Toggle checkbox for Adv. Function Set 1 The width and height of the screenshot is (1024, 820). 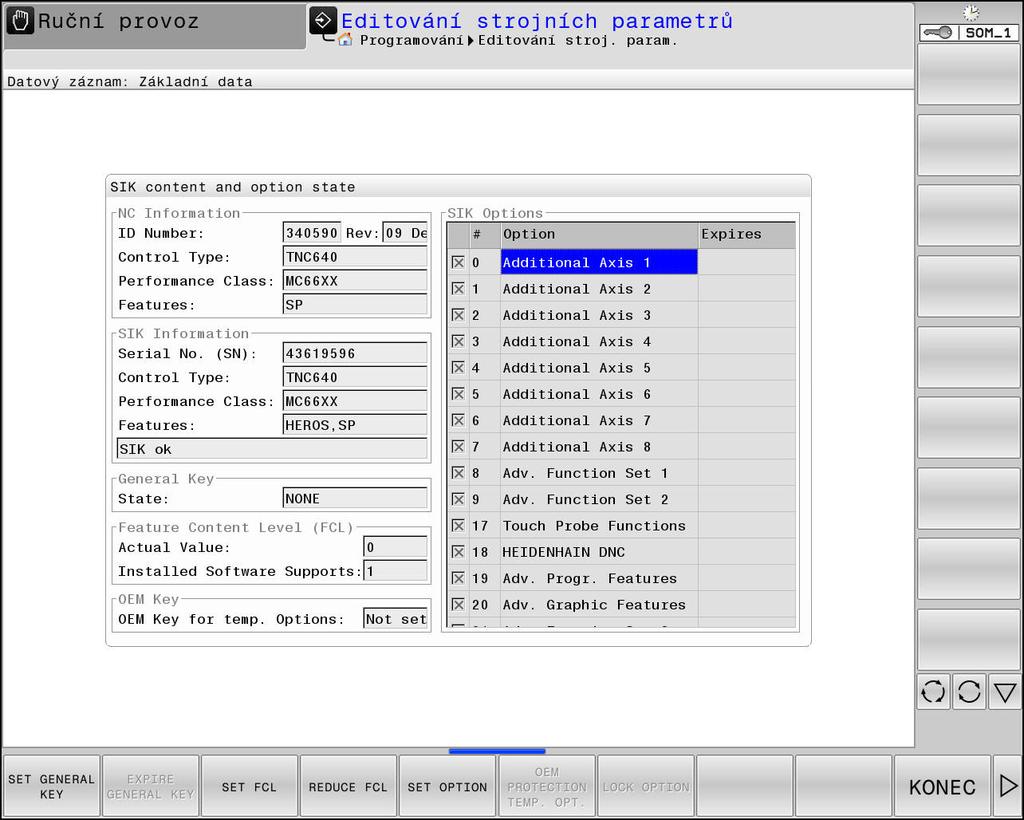[458, 473]
